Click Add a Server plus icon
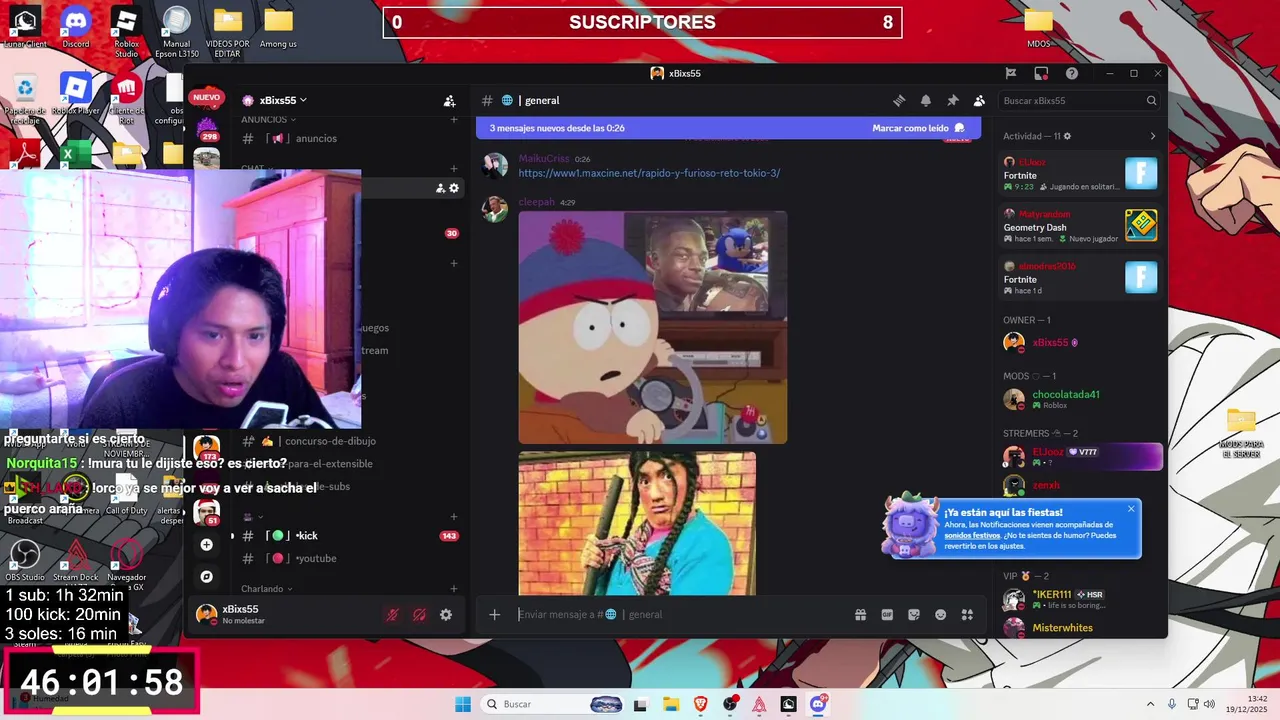Image resolution: width=1280 pixels, height=720 pixels. [206, 544]
